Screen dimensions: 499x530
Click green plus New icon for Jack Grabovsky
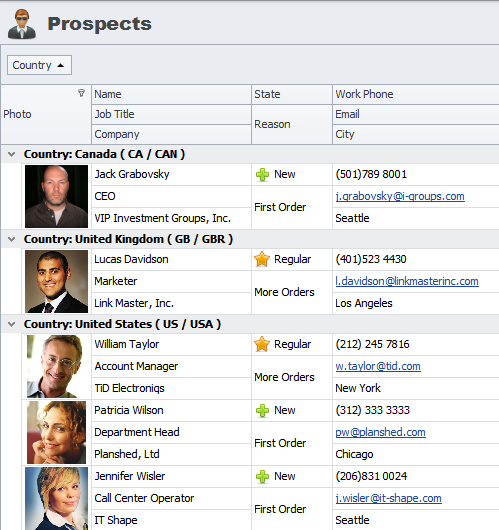(x=262, y=175)
